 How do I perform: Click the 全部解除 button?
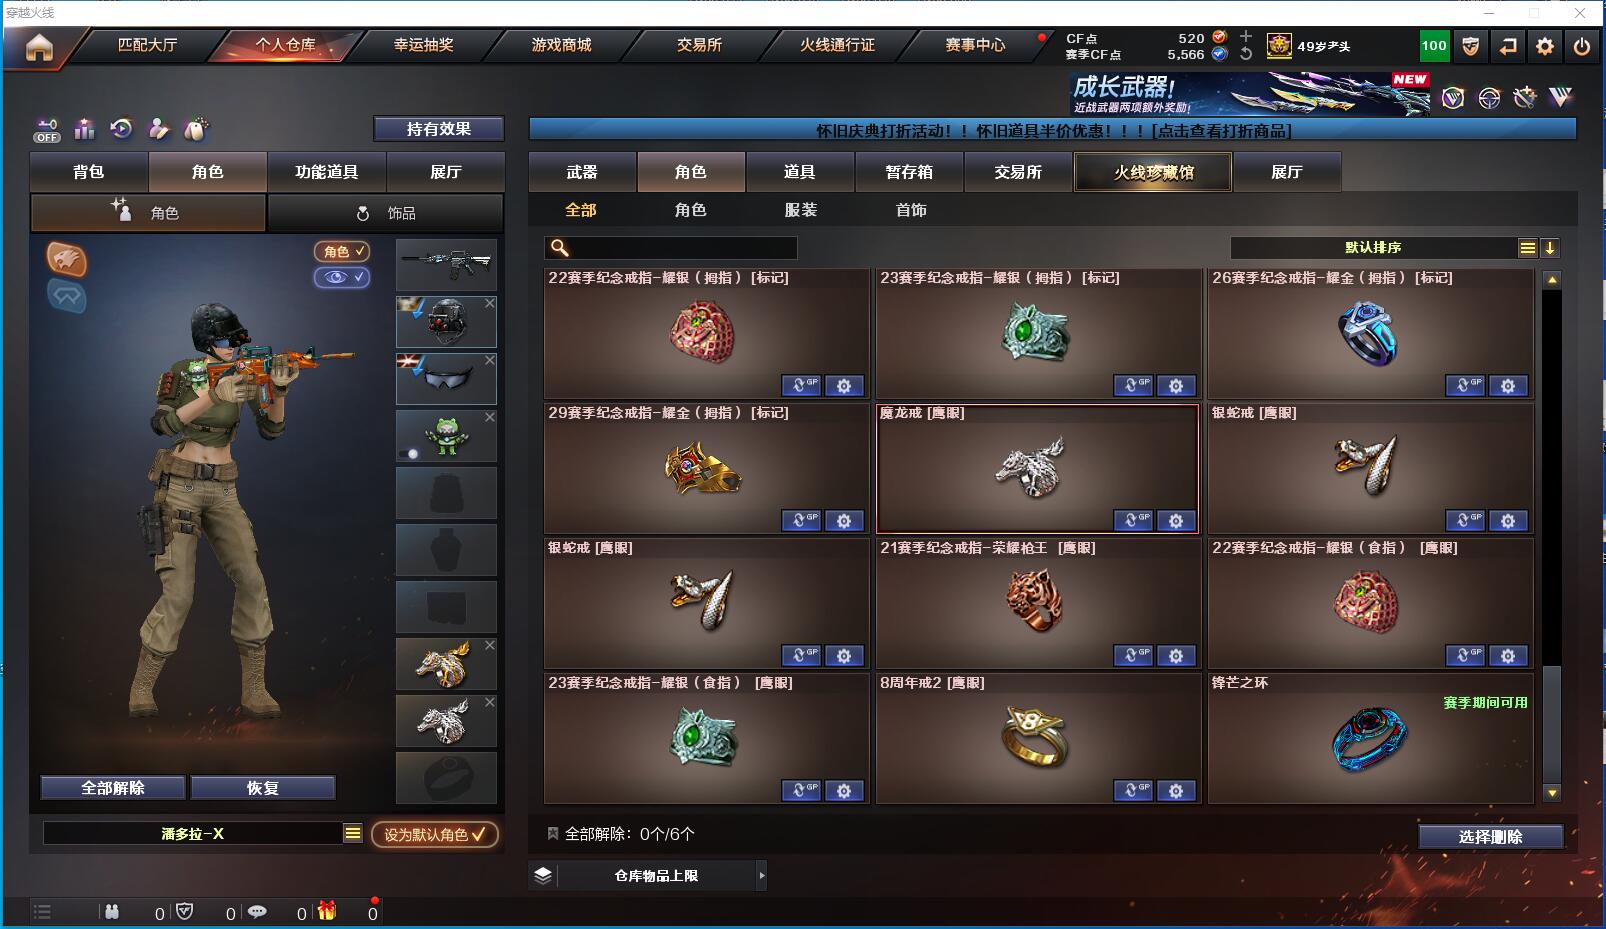(113, 788)
